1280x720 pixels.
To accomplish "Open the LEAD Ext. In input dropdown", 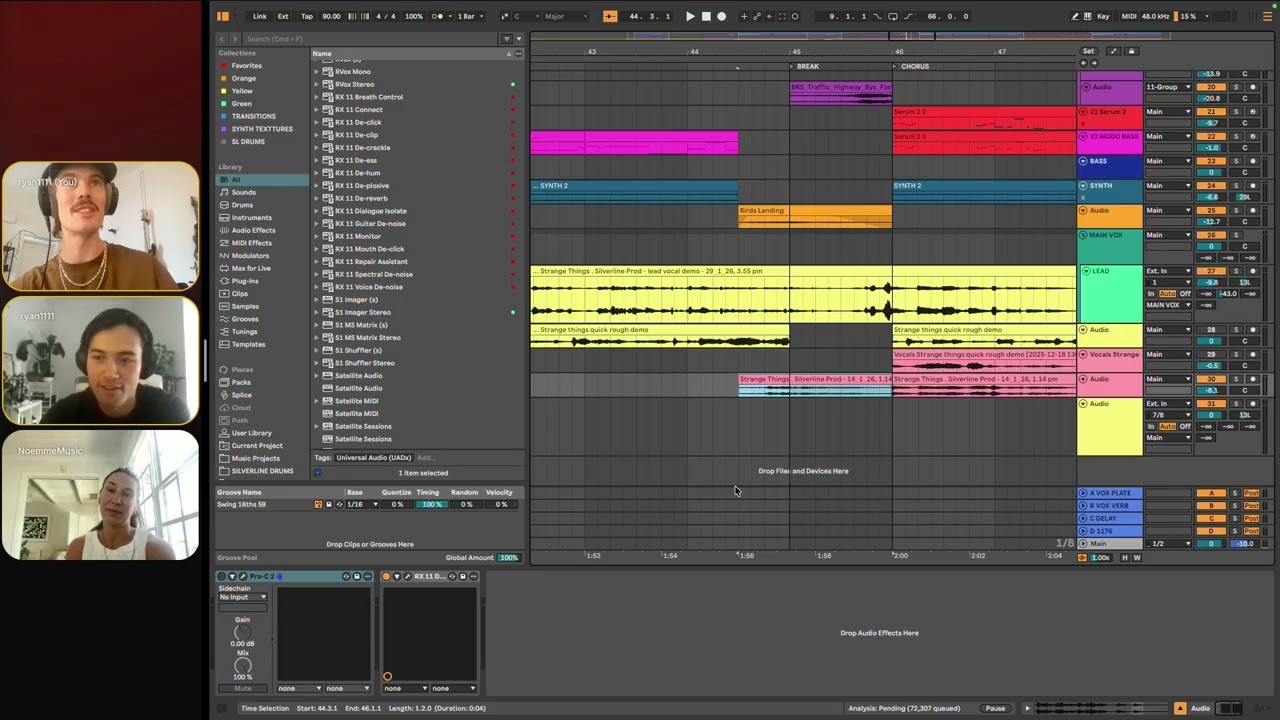I will click(x=1168, y=271).
